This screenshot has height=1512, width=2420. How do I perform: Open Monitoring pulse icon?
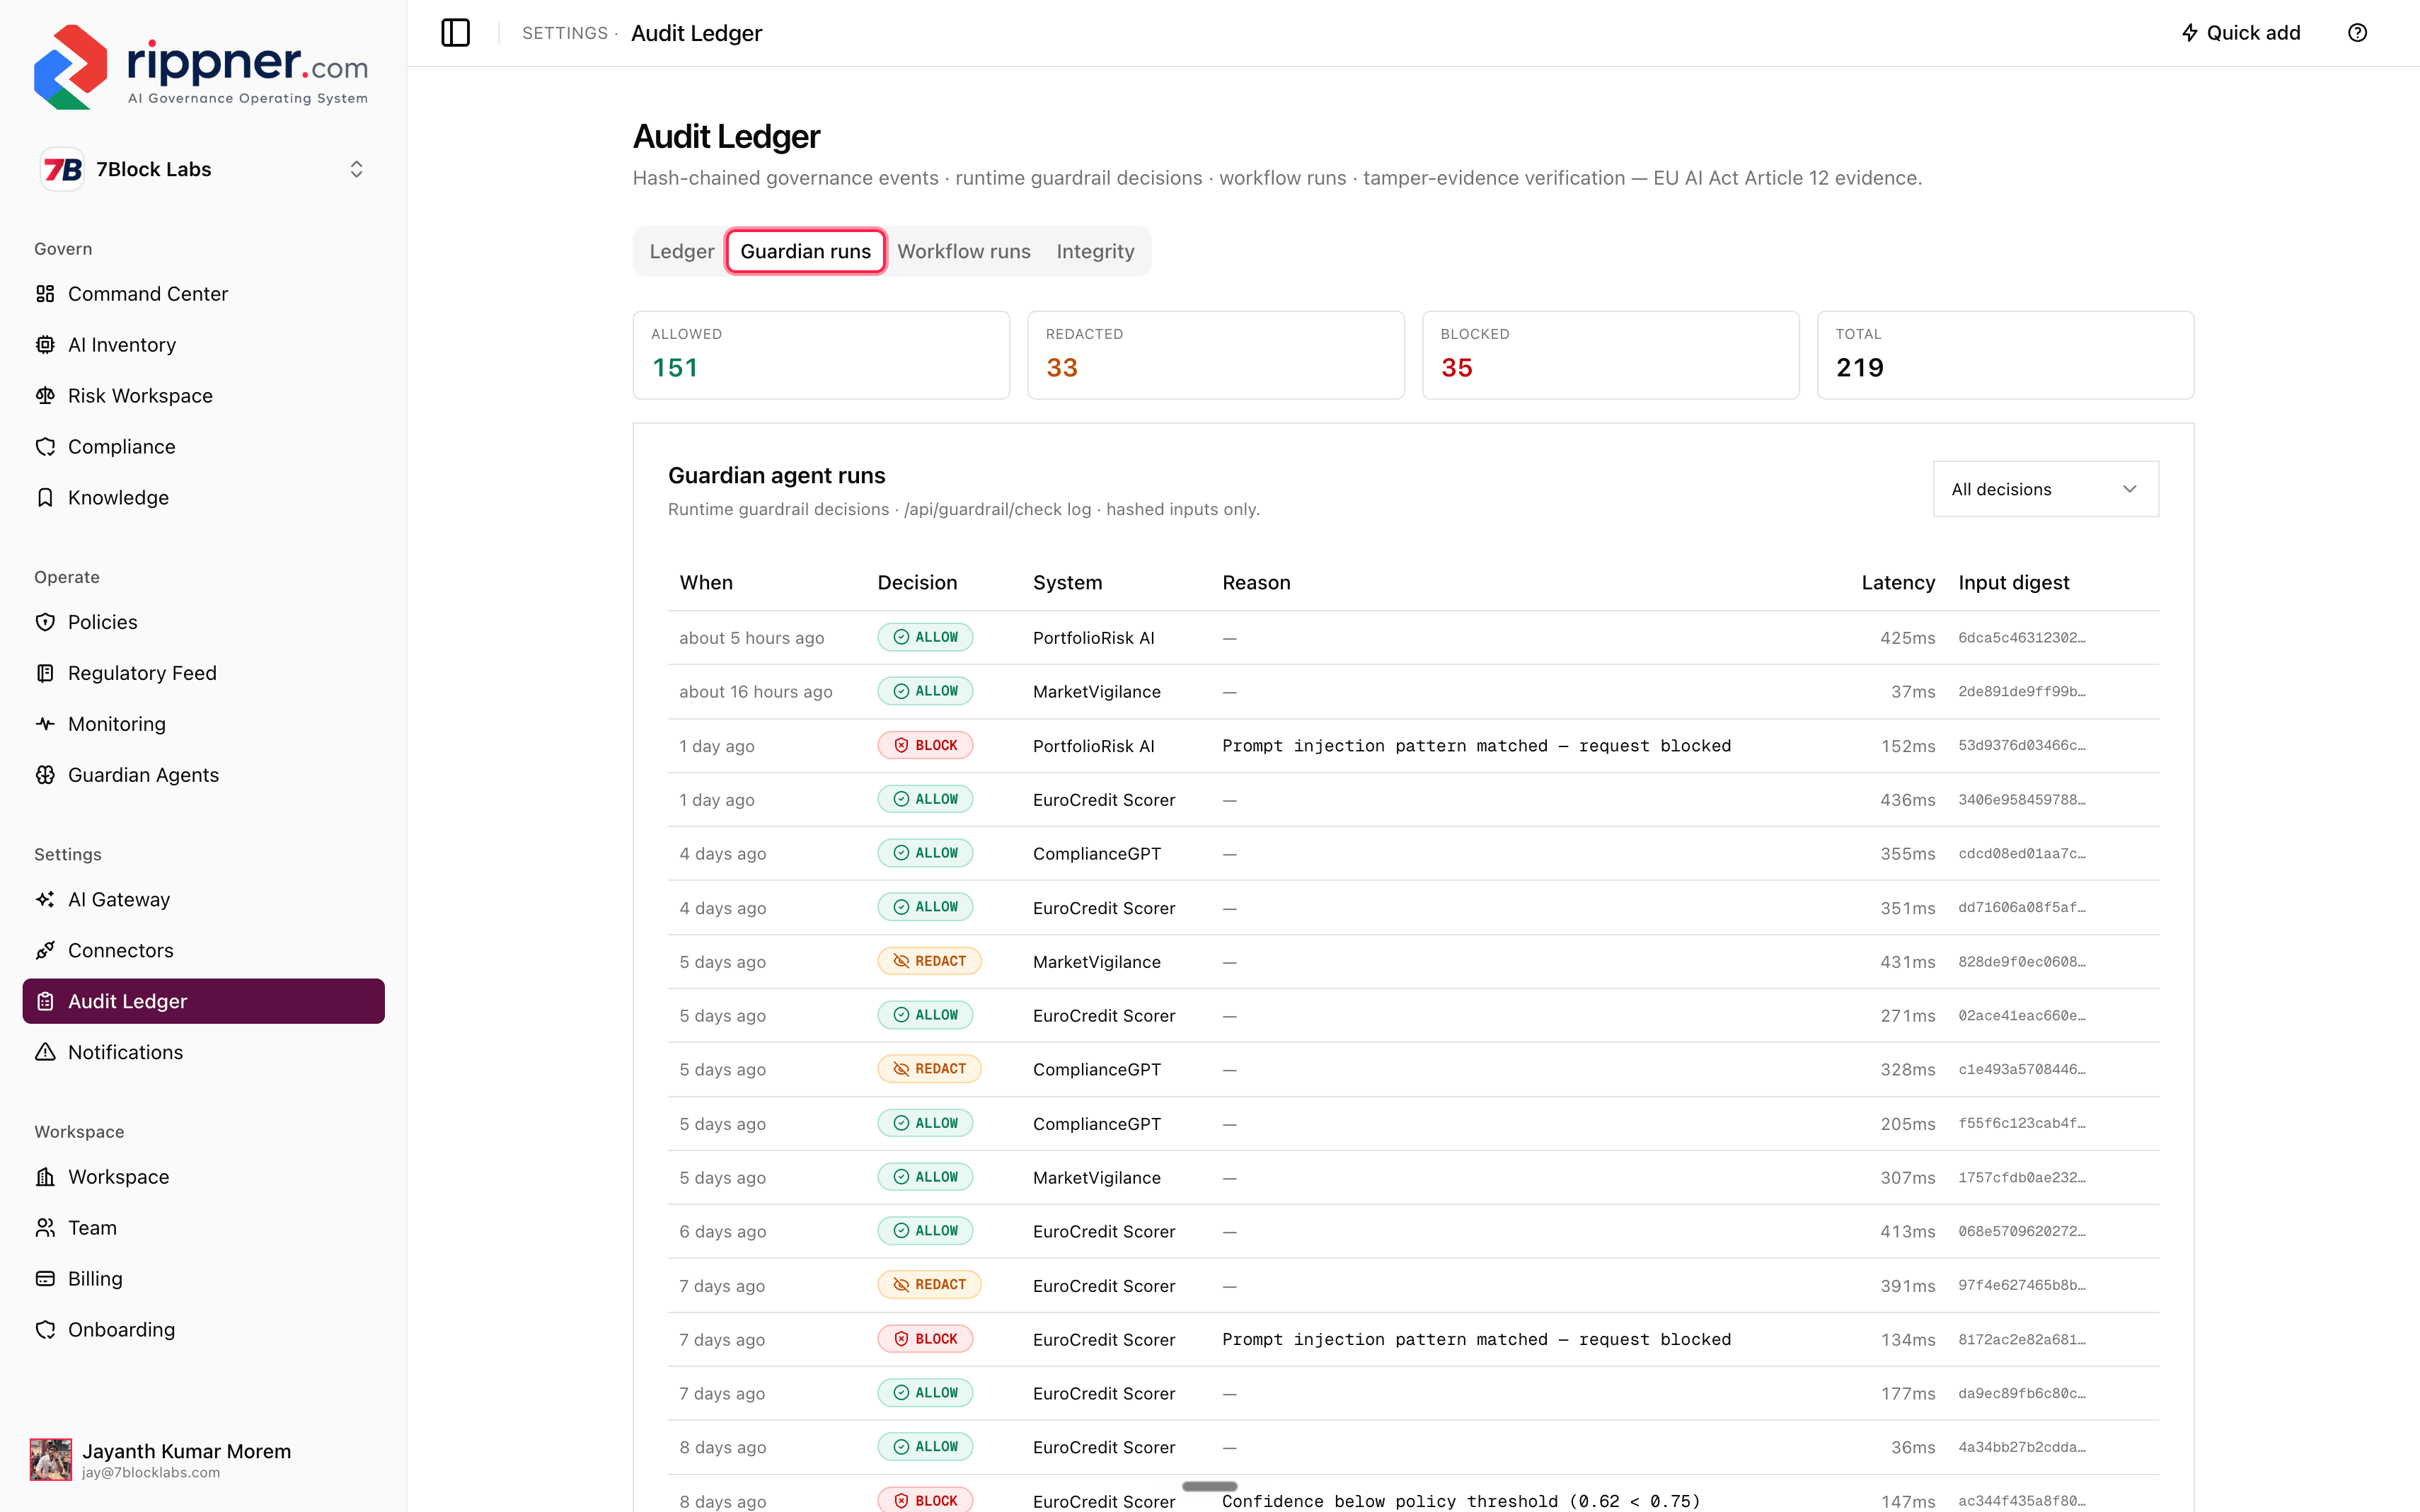(x=45, y=724)
